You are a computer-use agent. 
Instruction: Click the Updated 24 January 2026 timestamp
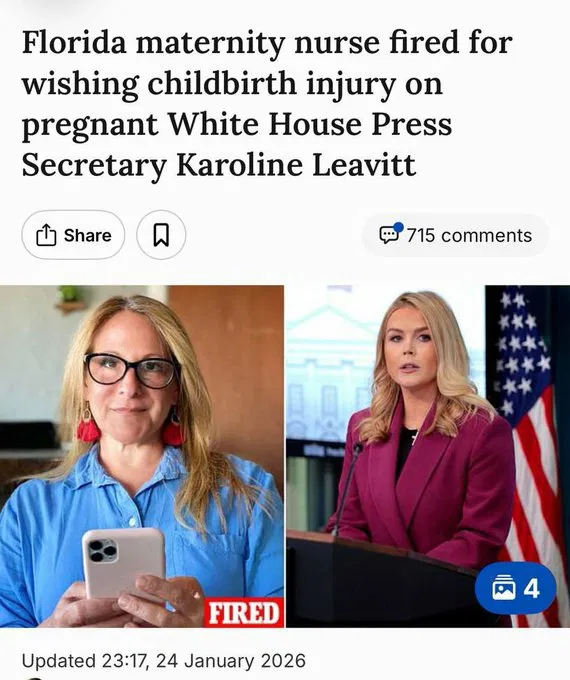click(164, 661)
